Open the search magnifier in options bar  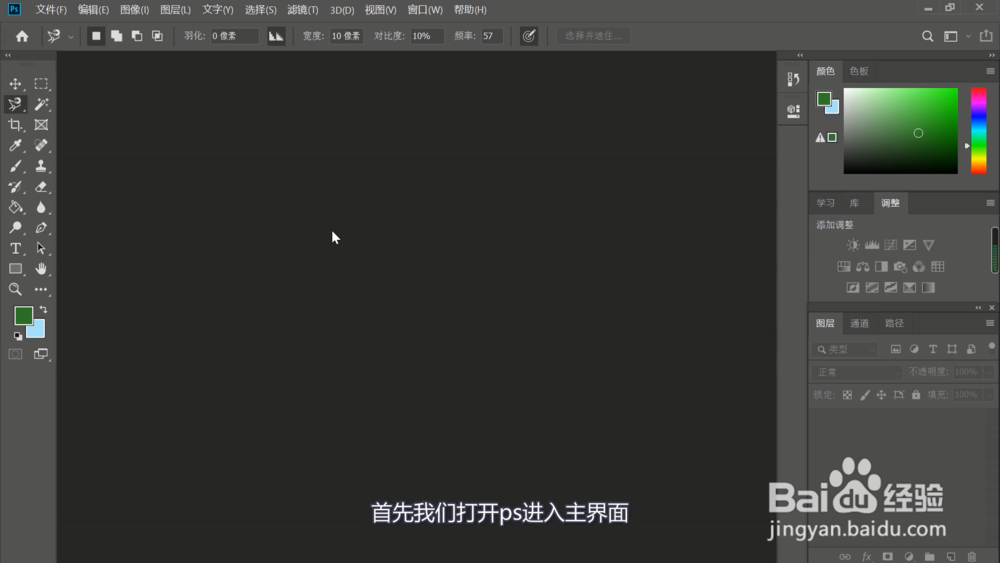927,36
